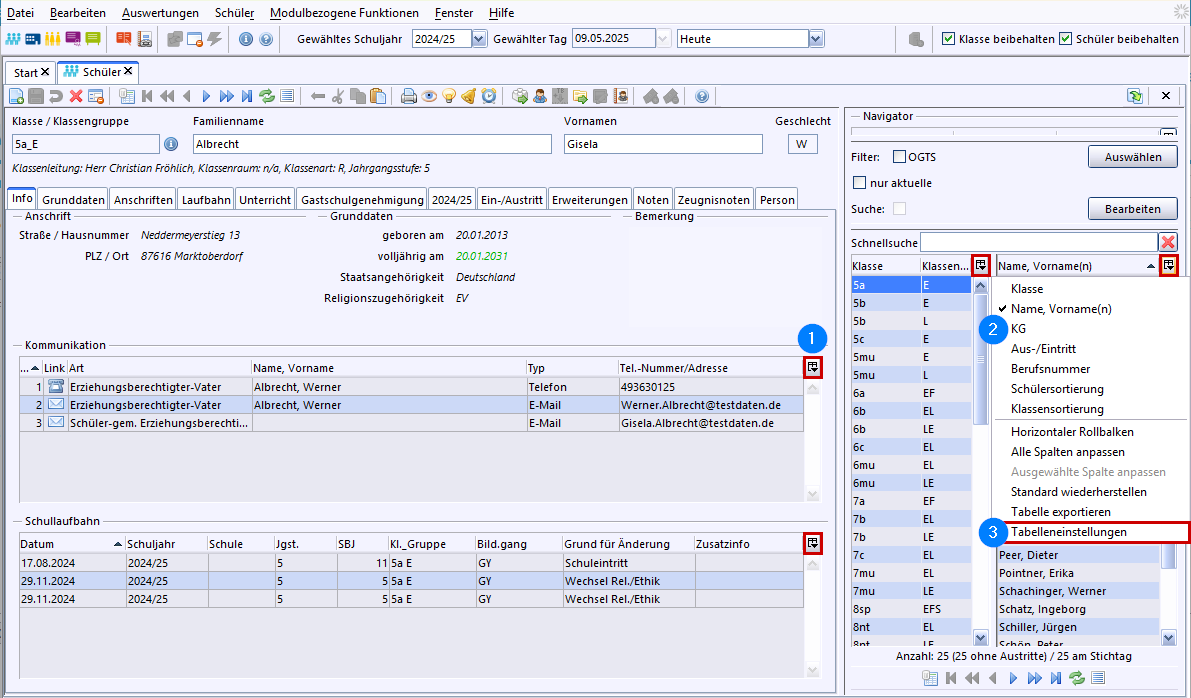The height and width of the screenshot is (698, 1191).
Task: Switch to the Laufbahn tab
Action: (206, 200)
